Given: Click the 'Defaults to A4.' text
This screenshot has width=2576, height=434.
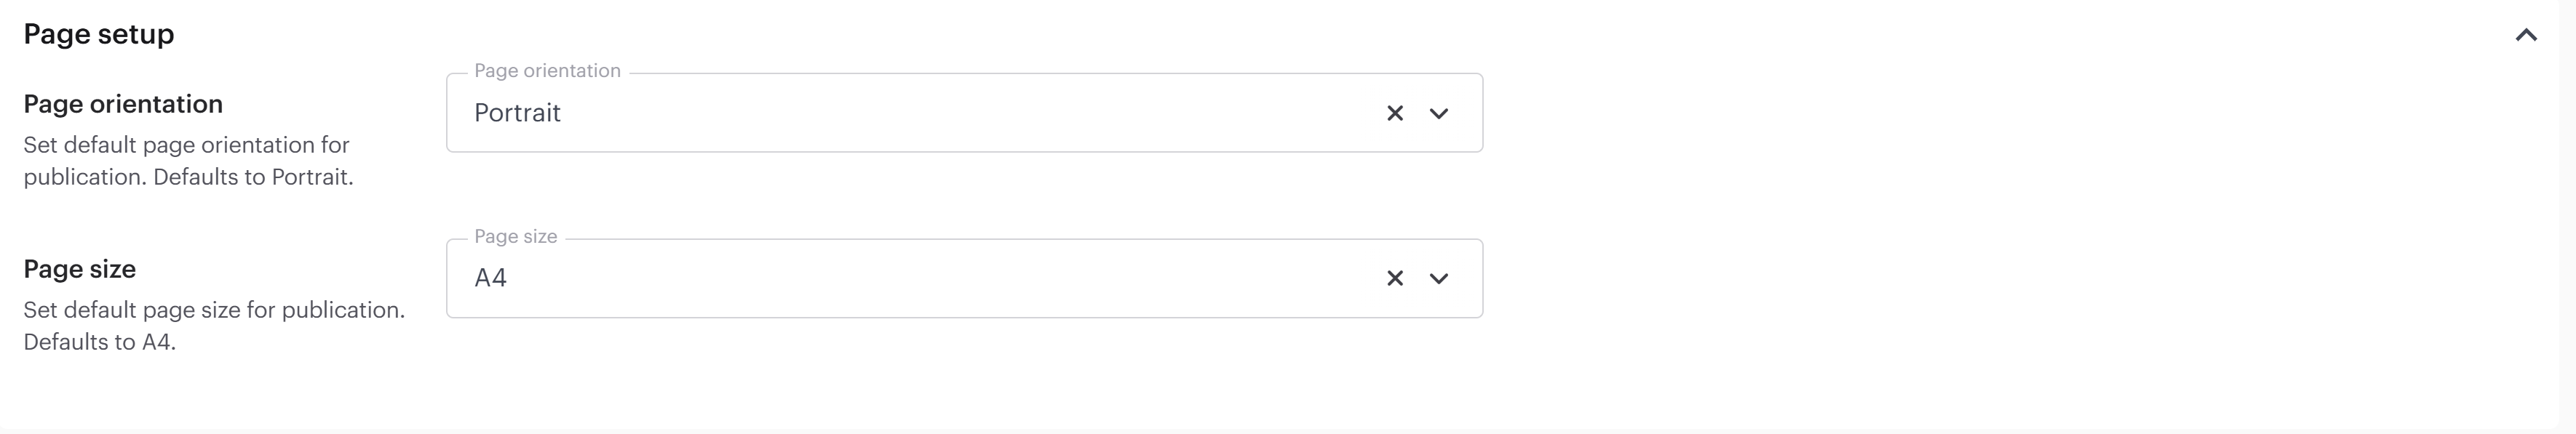Looking at the screenshot, I should pos(99,342).
